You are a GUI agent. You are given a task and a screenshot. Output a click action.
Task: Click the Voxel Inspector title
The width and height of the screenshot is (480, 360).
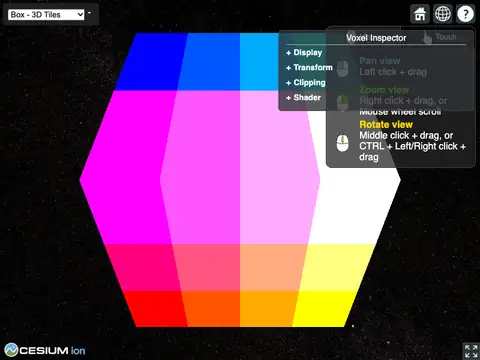[376, 38]
